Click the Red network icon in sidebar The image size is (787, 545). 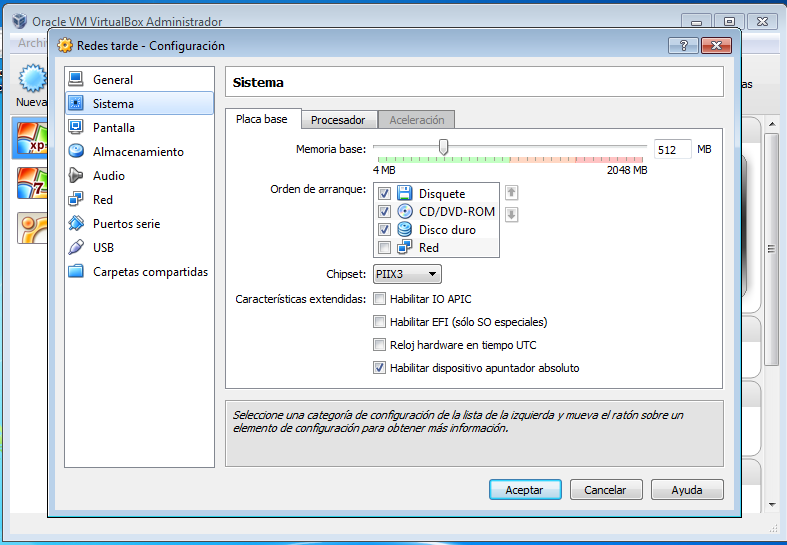point(76,199)
